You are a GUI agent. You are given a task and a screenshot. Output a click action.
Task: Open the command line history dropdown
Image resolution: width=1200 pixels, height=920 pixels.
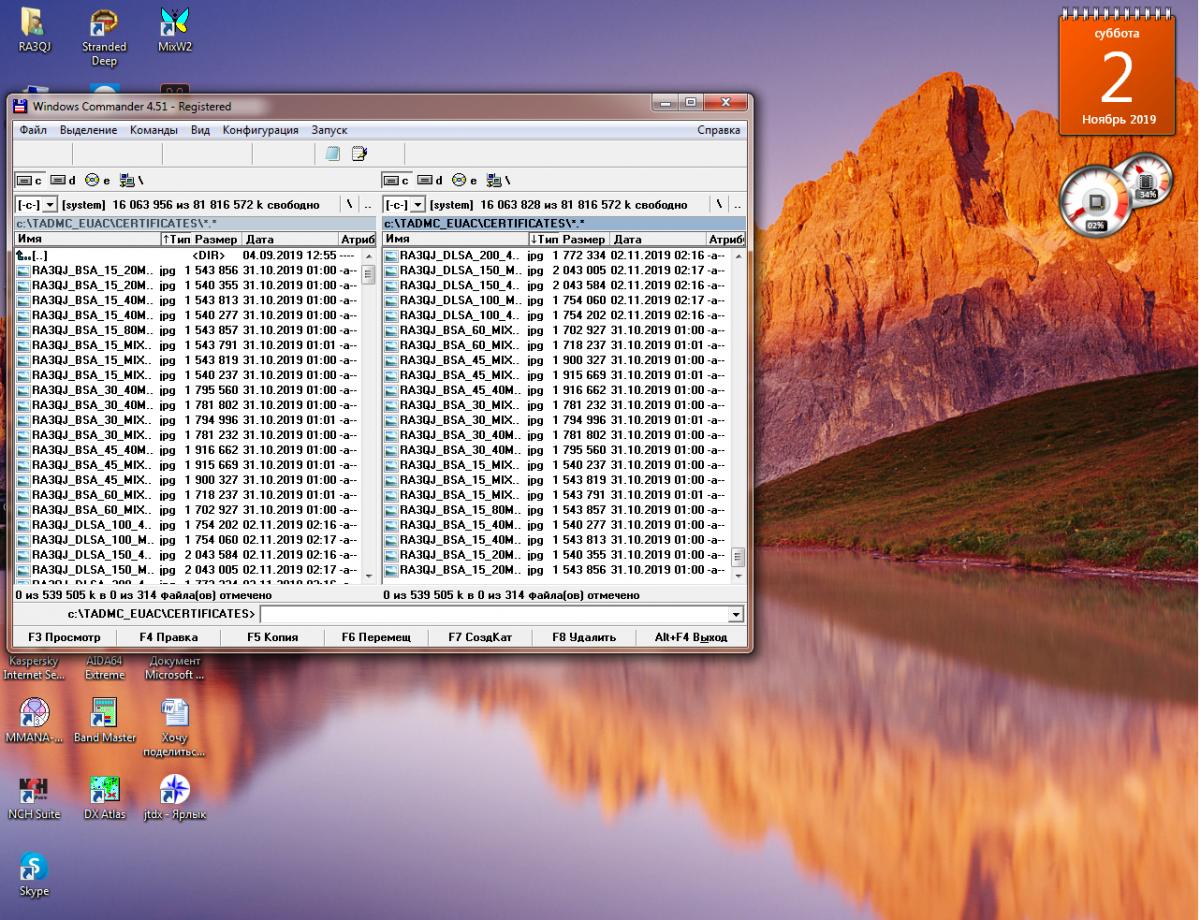pyautogui.click(x=737, y=614)
